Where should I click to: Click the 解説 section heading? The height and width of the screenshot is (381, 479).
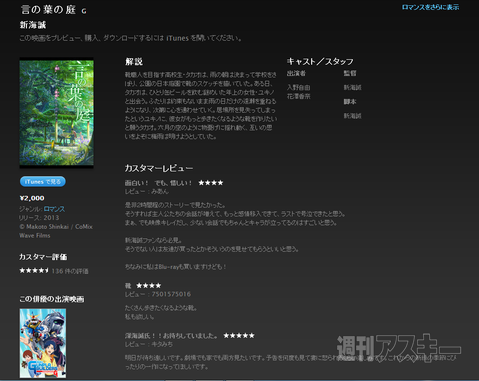134,62
